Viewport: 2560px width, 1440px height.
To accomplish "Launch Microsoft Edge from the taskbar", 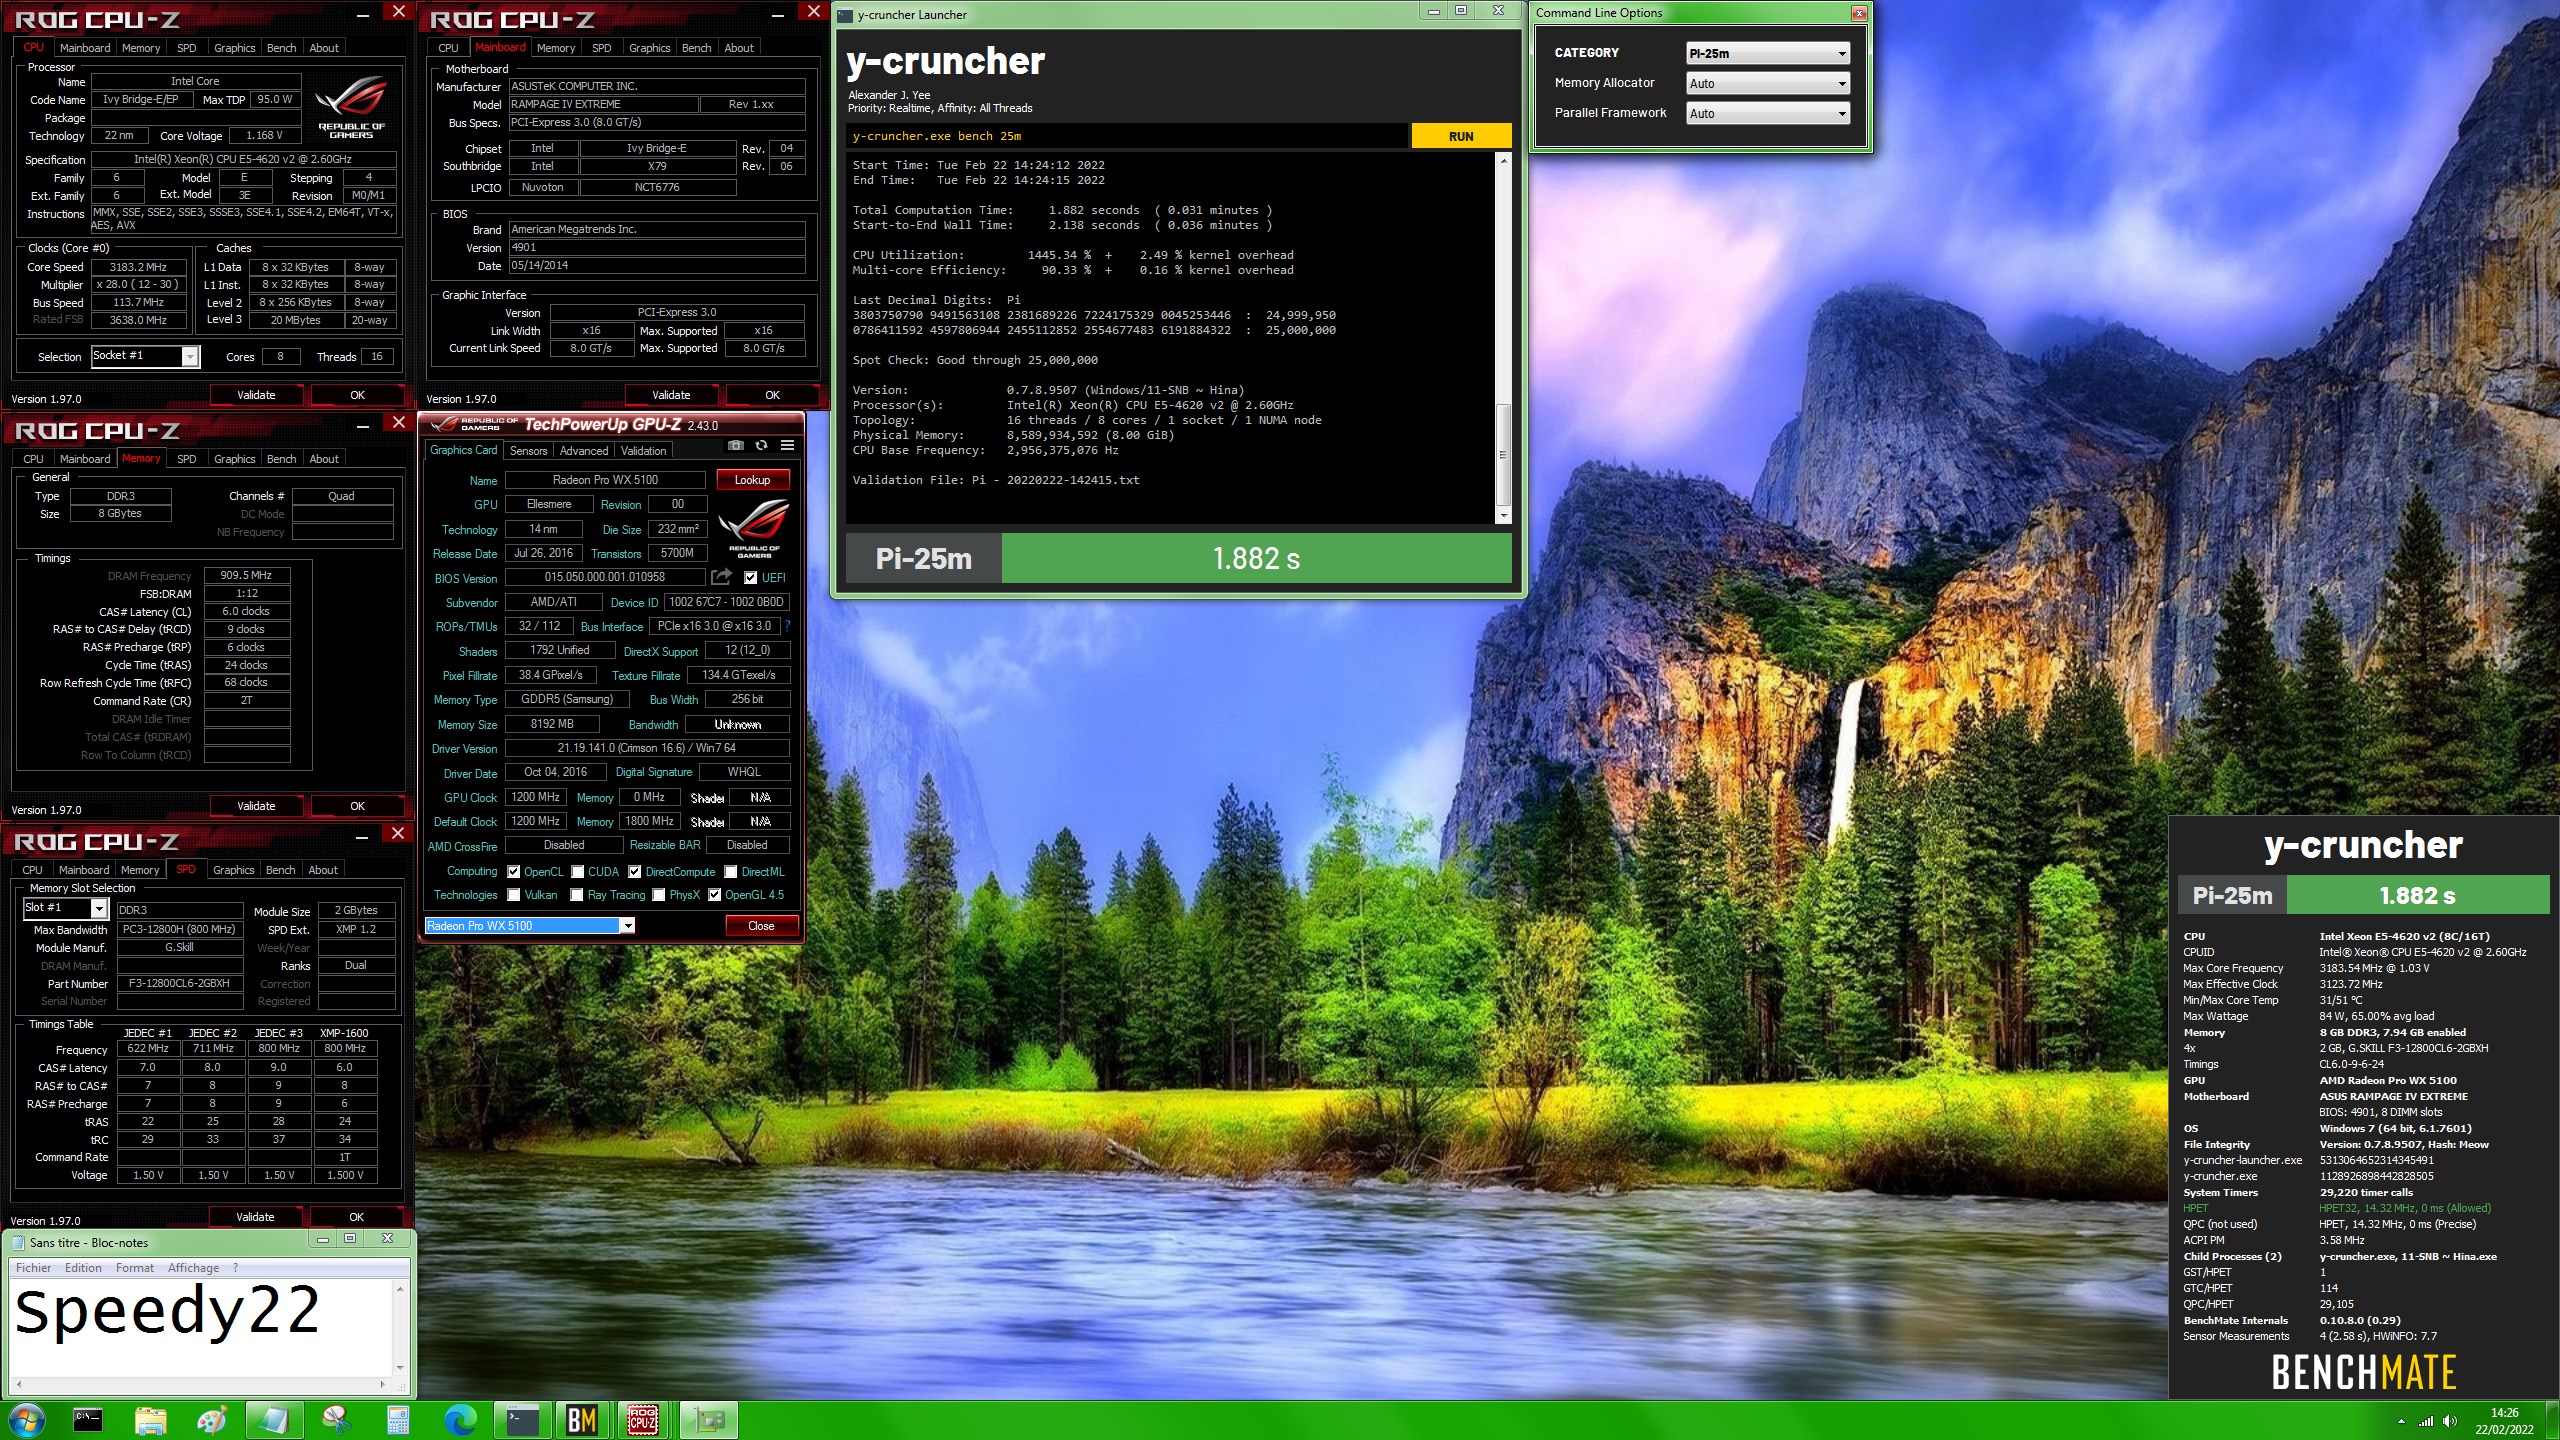I will click(x=460, y=1420).
